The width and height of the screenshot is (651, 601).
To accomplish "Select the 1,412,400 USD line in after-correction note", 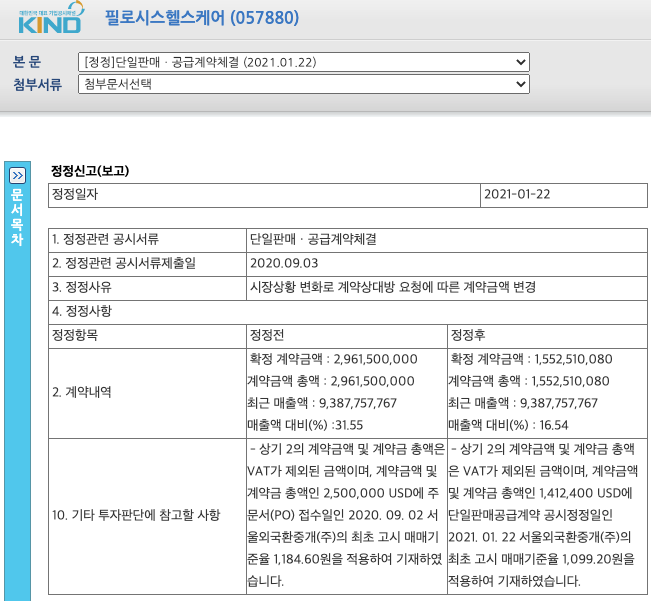I will tap(540, 493).
